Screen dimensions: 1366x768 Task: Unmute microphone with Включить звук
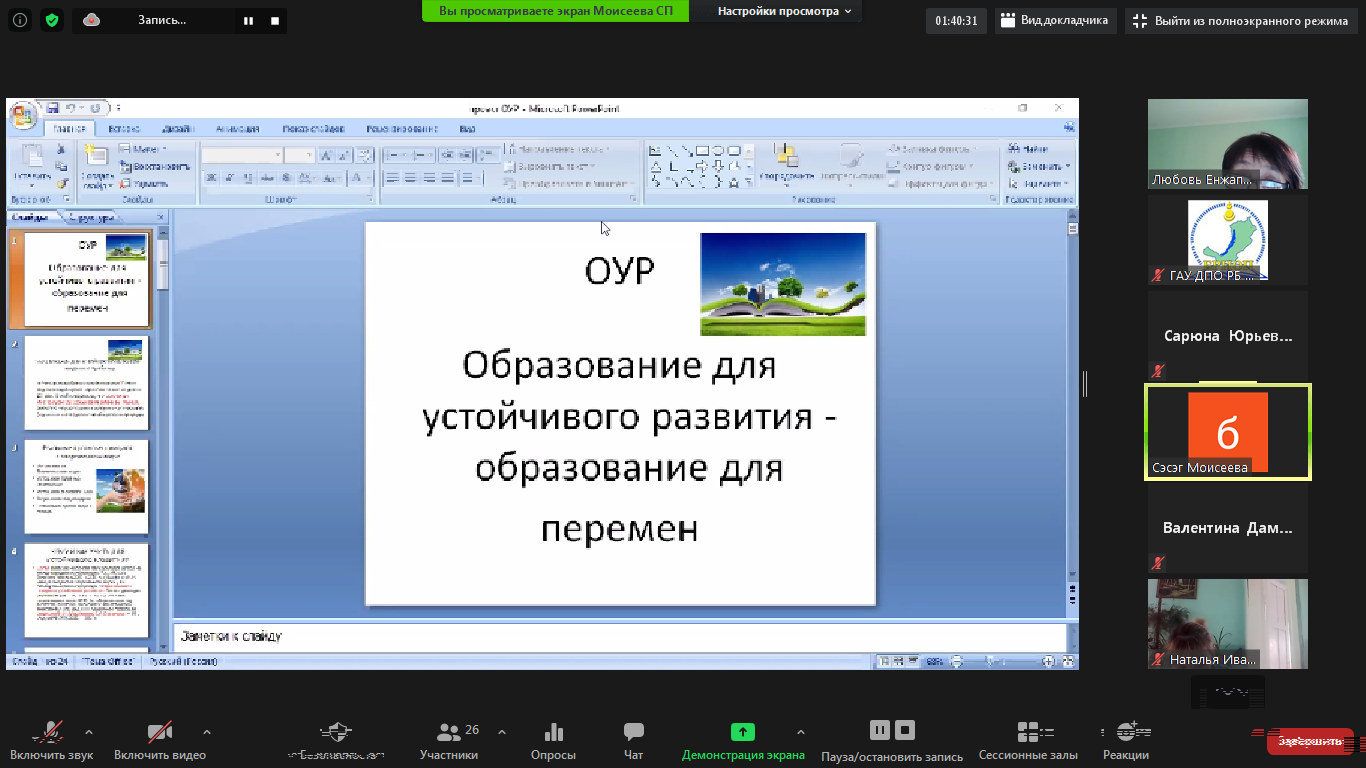tap(51, 733)
